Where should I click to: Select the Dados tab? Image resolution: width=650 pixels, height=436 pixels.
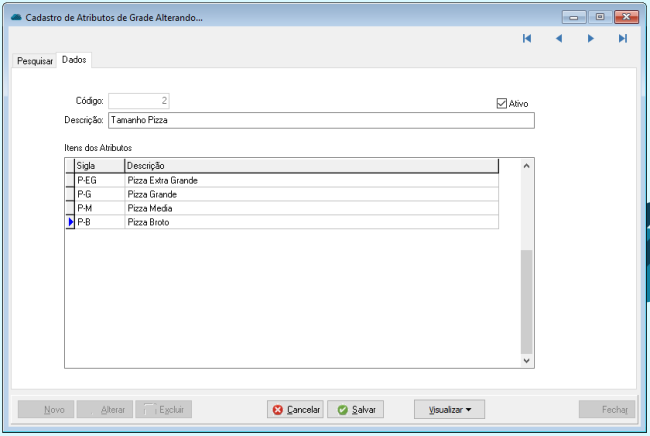[x=74, y=60]
